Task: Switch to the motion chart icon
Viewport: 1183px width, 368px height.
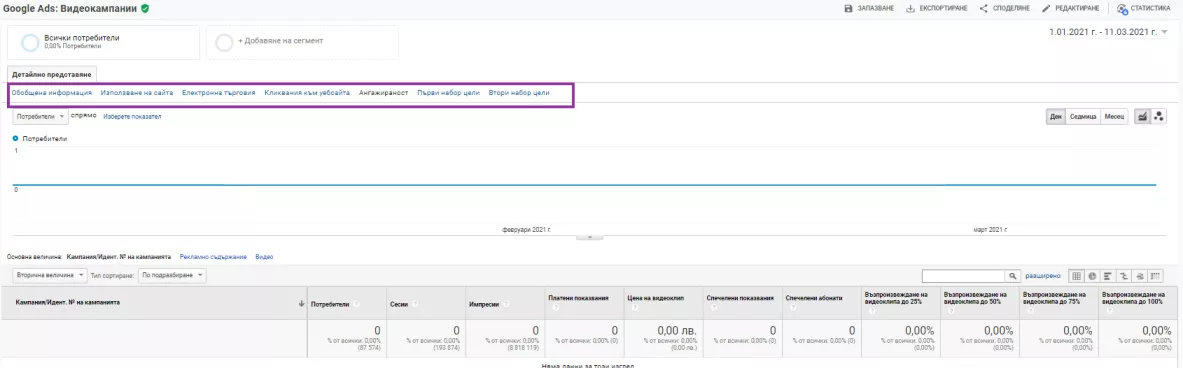Action: pyautogui.click(x=1159, y=117)
